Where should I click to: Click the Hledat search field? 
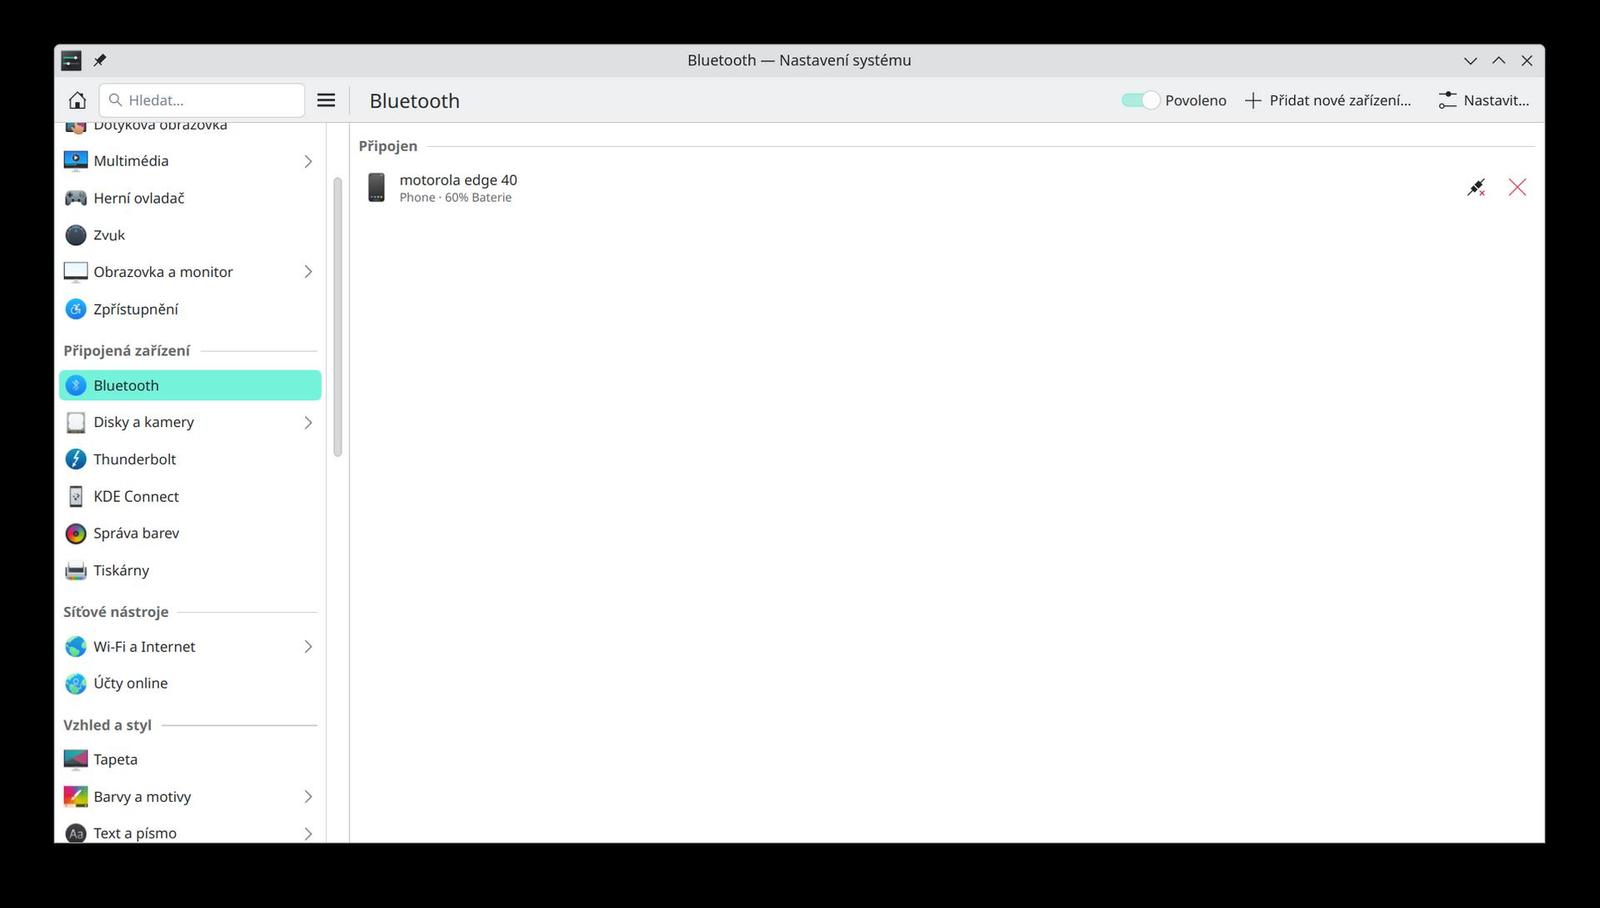coord(202,100)
